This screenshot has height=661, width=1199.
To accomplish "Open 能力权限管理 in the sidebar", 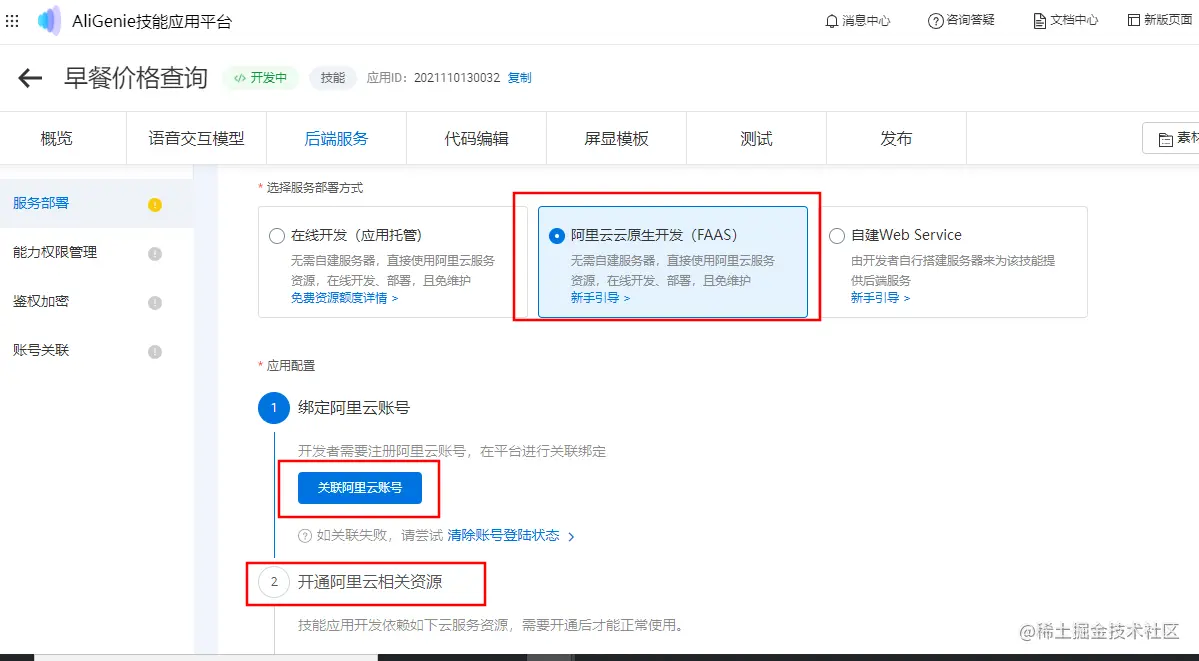I will (x=96, y=252).
